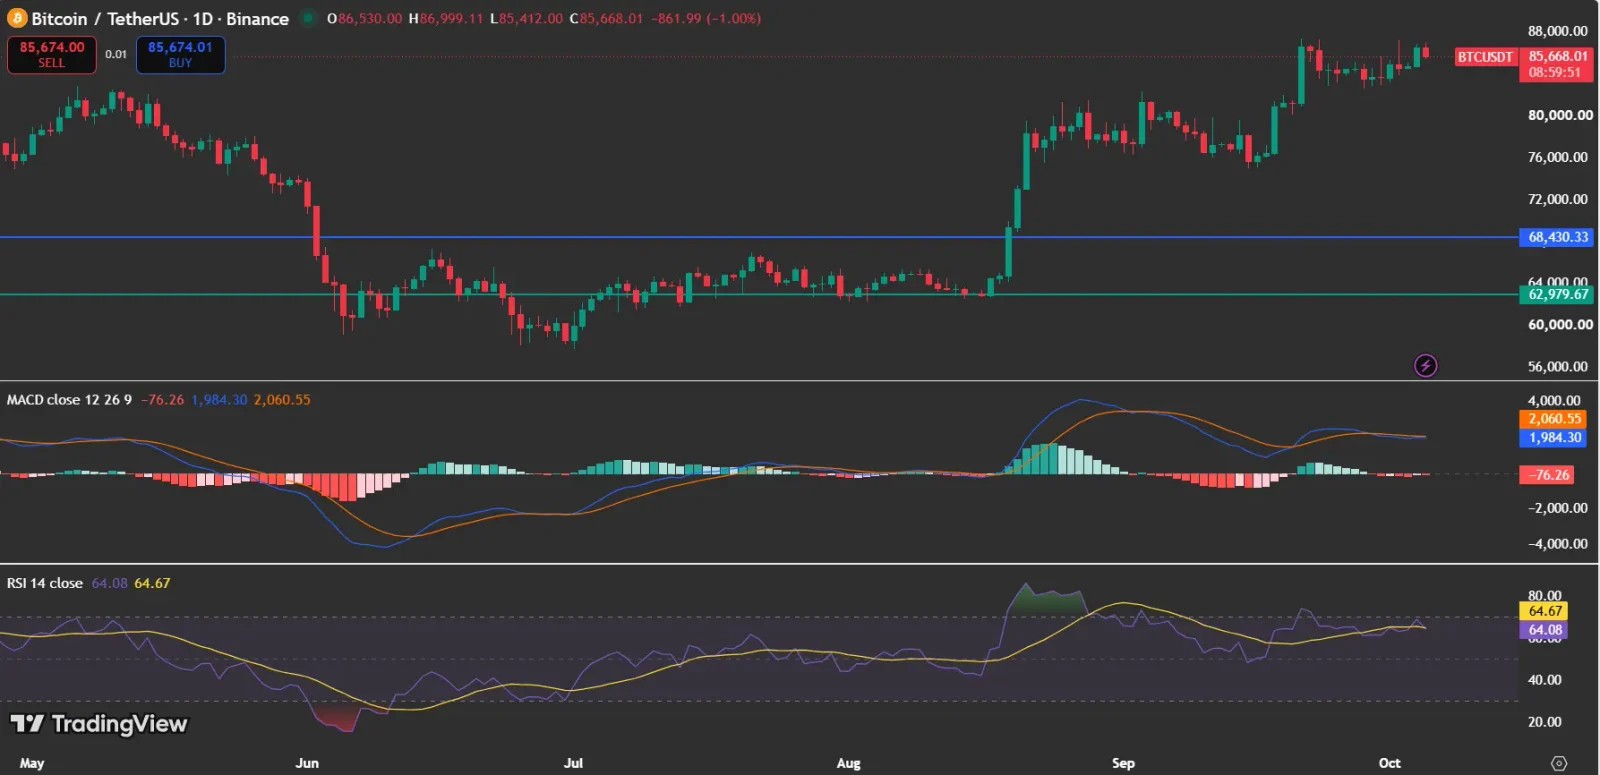The height and width of the screenshot is (775, 1600).
Task: Click the open price O86,530.00
Action: tap(364, 18)
